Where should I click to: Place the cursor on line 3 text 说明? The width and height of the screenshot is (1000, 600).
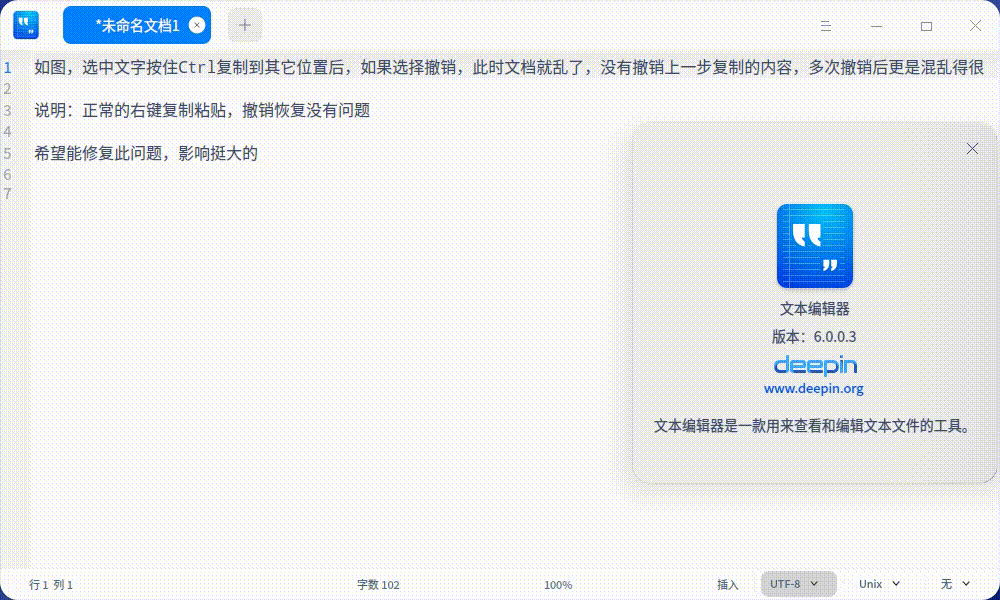[48, 110]
